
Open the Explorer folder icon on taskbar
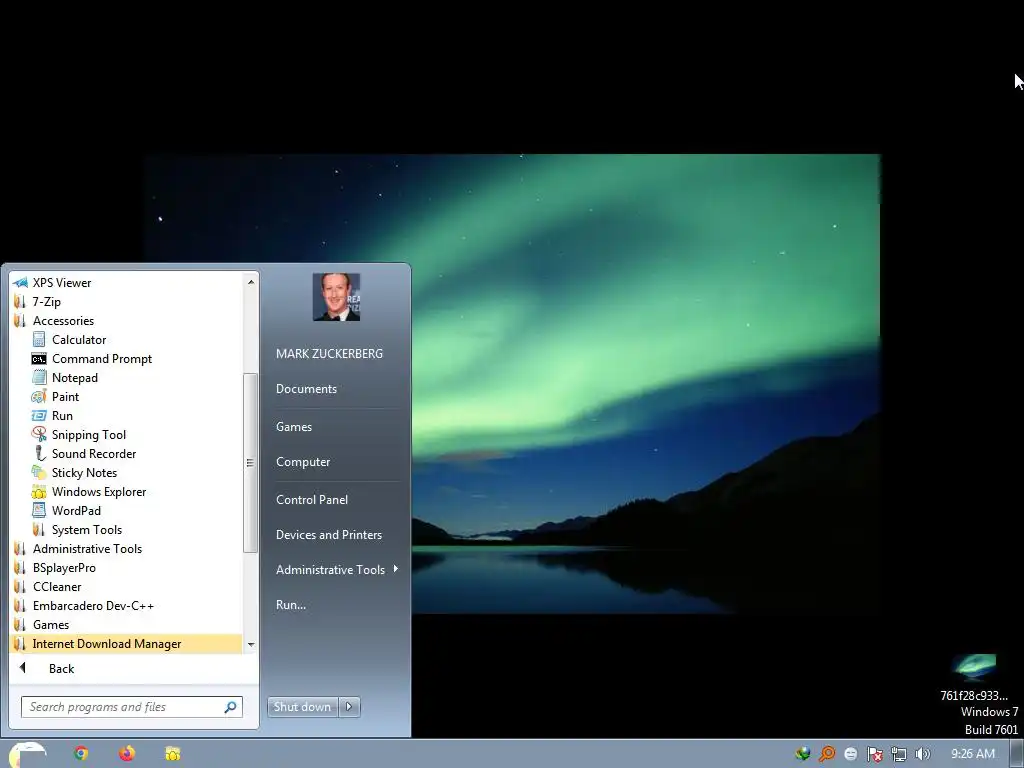tap(172, 754)
